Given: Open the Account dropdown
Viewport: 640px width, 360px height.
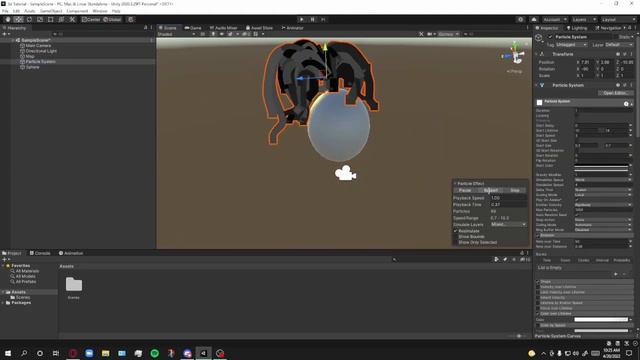Looking at the screenshot, I should coord(554,19).
